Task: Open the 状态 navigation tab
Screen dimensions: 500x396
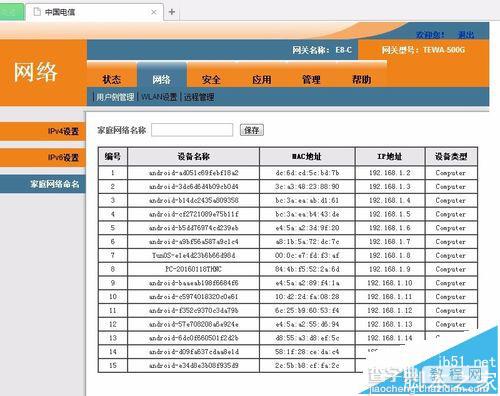Action: (112, 79)
